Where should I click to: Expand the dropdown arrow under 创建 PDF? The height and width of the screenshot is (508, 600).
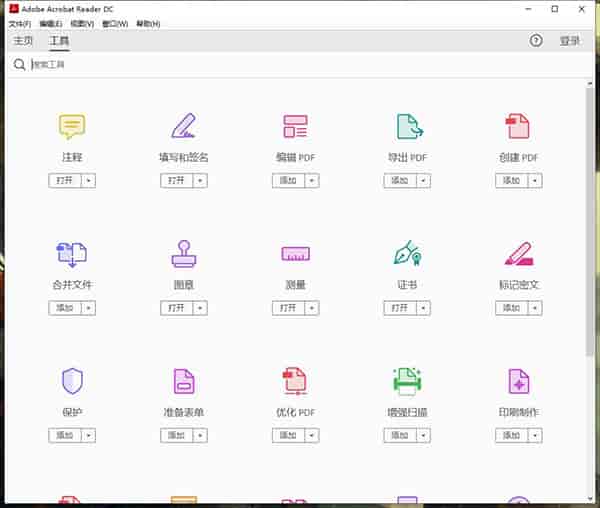coord(535,180)
